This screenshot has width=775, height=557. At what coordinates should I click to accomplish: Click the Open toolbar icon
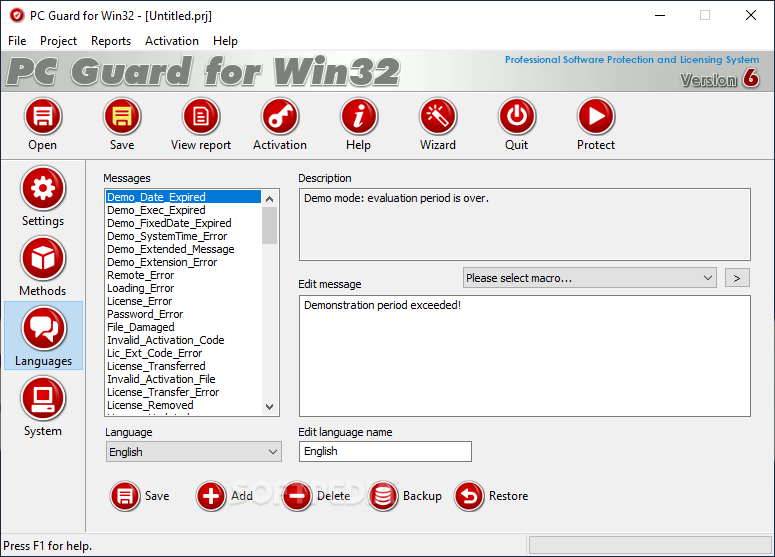coord(43,117)
